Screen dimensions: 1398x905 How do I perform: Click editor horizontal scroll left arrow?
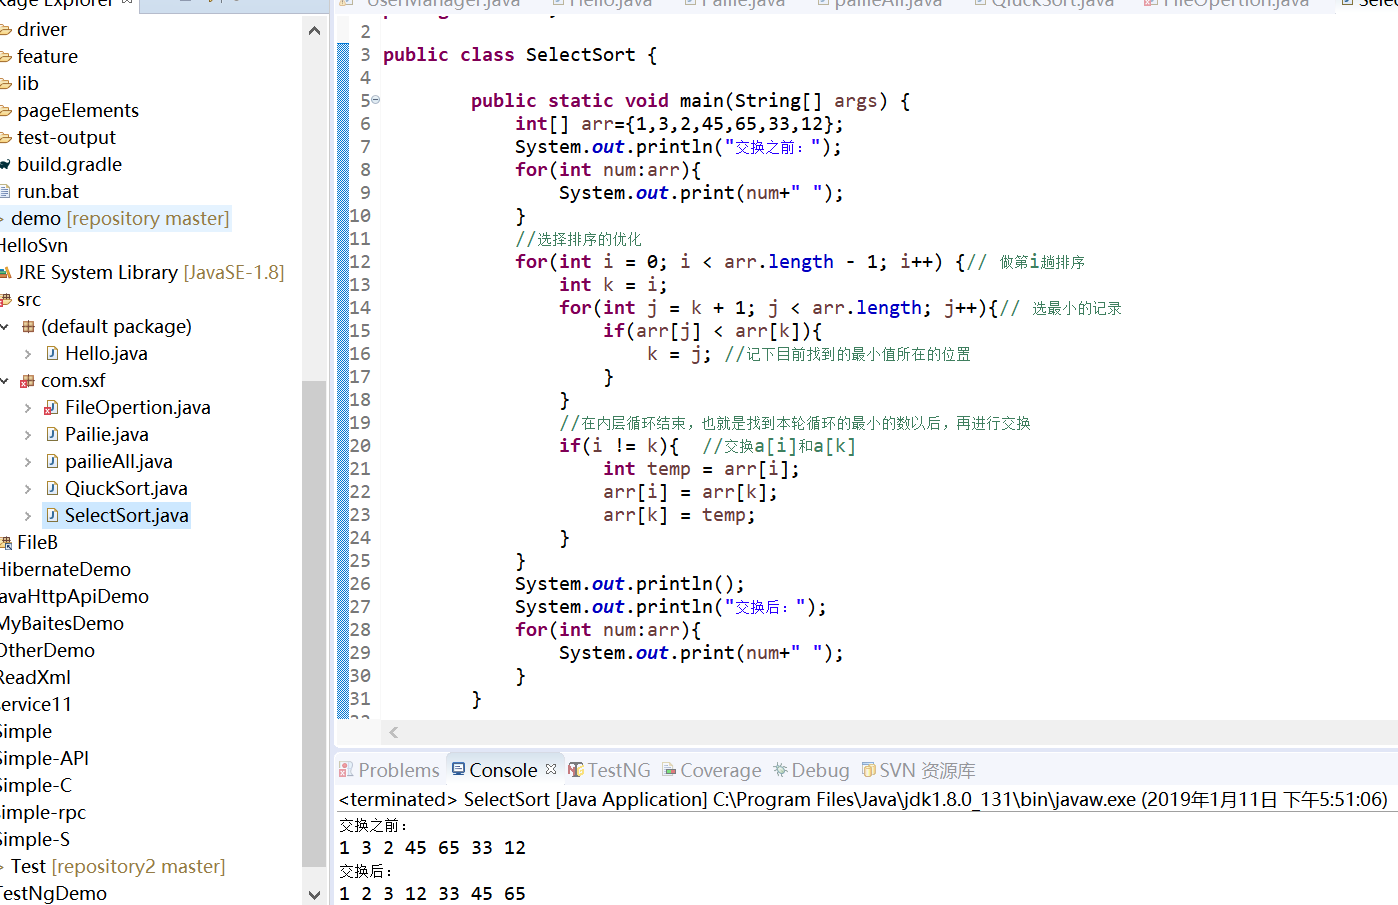[x=393, y=732]
